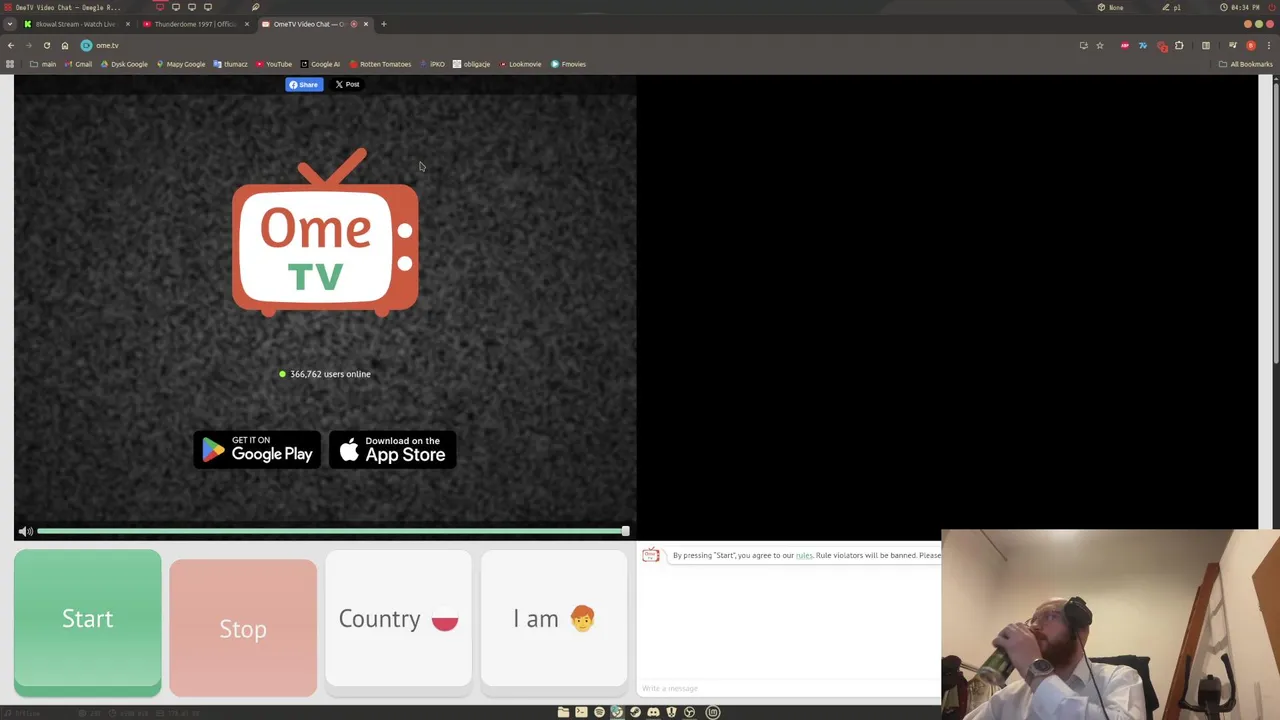Screen dimensions: 1280x720
Task: Go back in browser history
Action: pyautogui.click(x=11, y=45)
